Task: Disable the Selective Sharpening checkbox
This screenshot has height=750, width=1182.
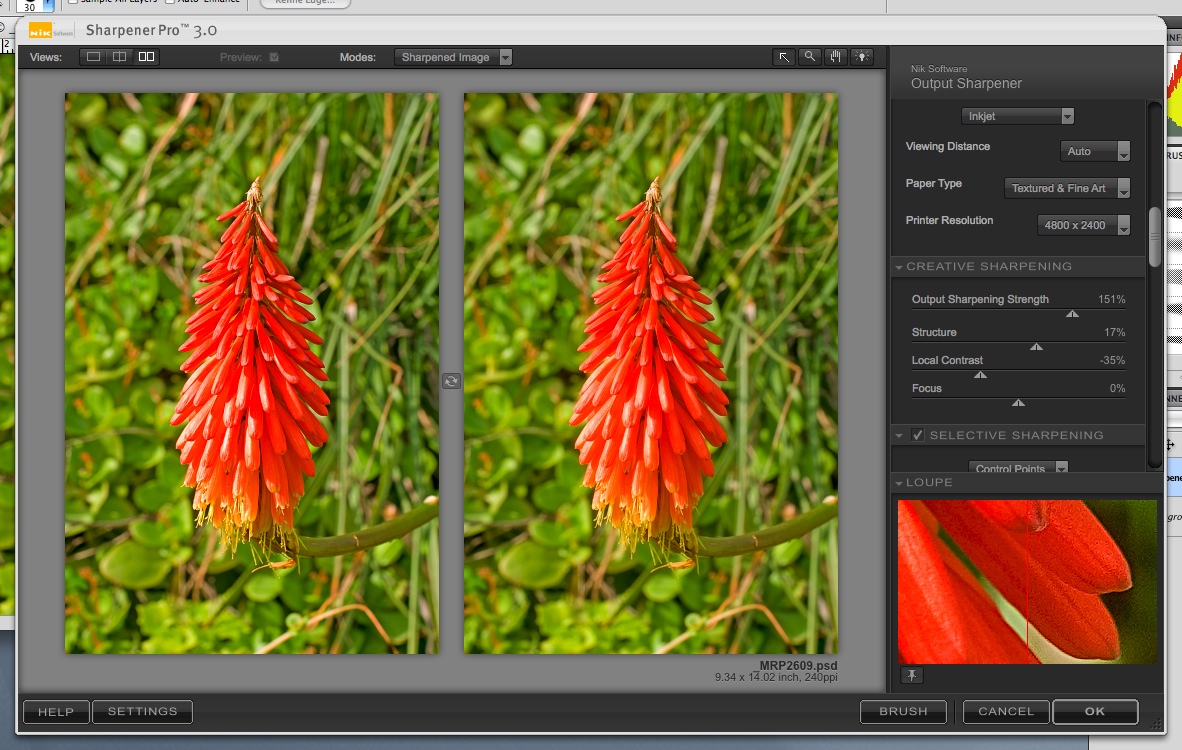Action: (x=918, y=435)
